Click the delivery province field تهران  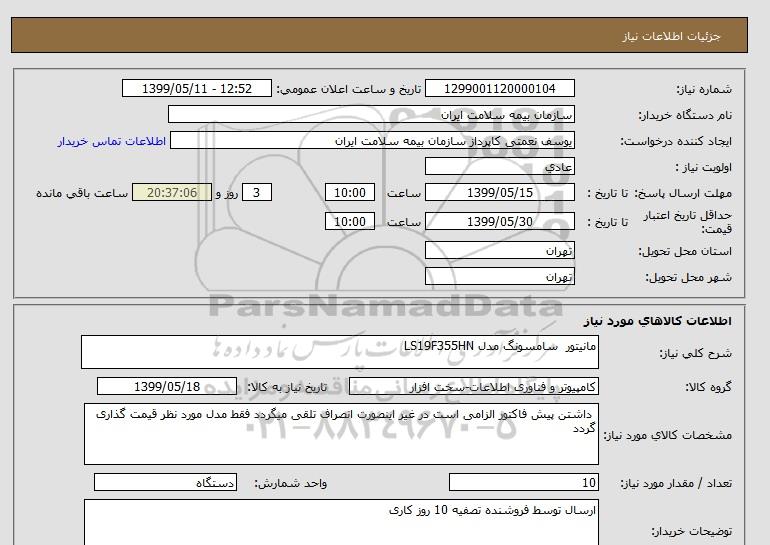pos(499,250)
